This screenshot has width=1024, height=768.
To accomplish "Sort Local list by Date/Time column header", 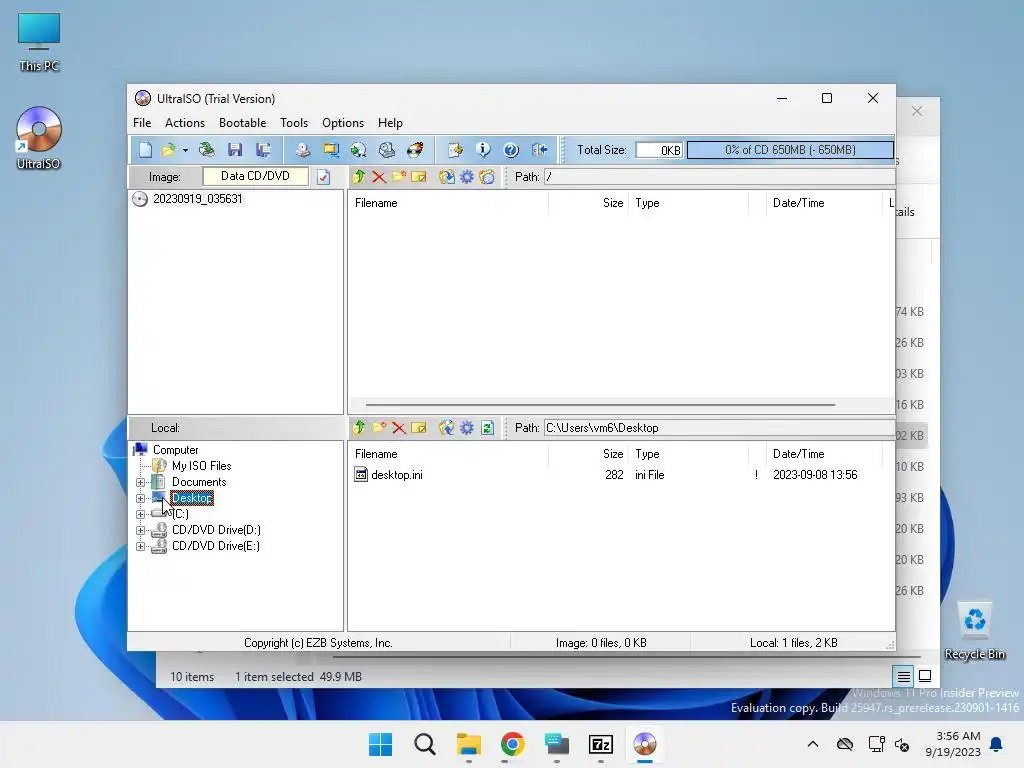I will 824,454.
